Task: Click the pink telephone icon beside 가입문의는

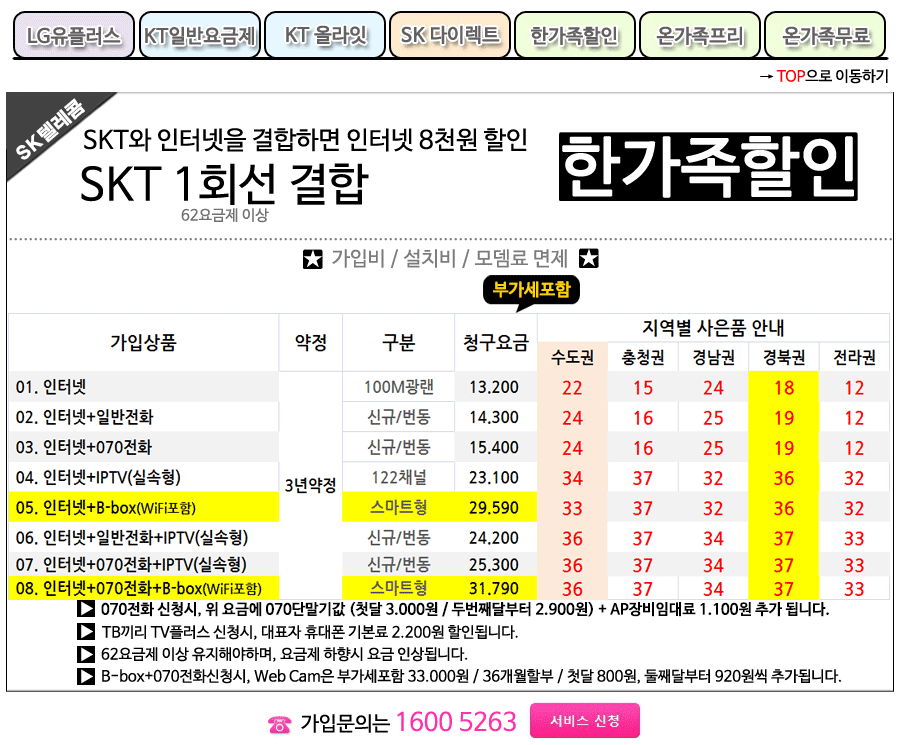Action: (279, 724)
